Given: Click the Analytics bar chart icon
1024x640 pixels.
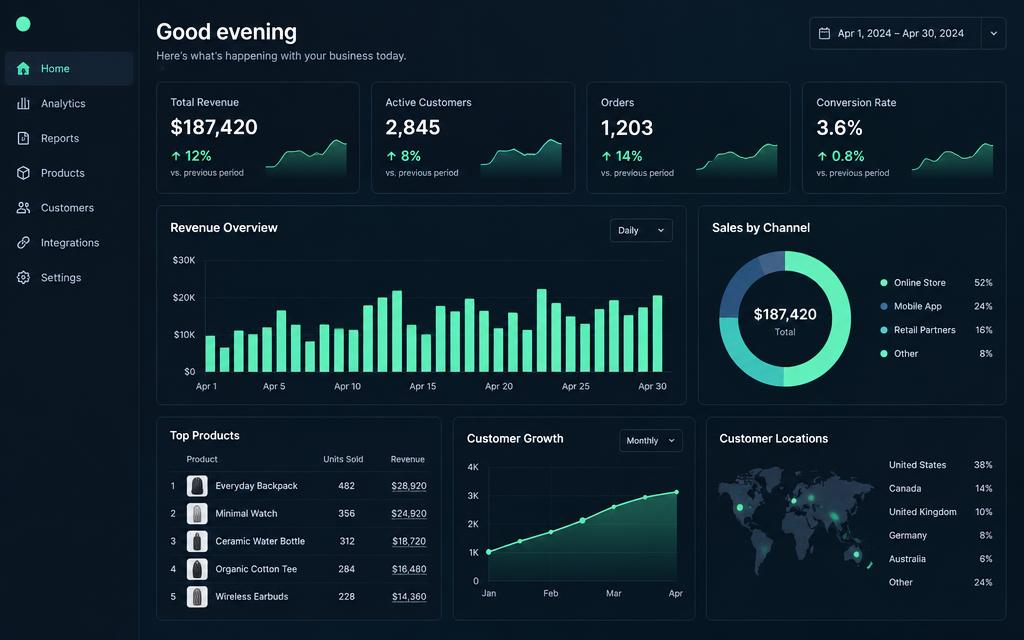Looking at the screenshot, I should pos(23,103).
